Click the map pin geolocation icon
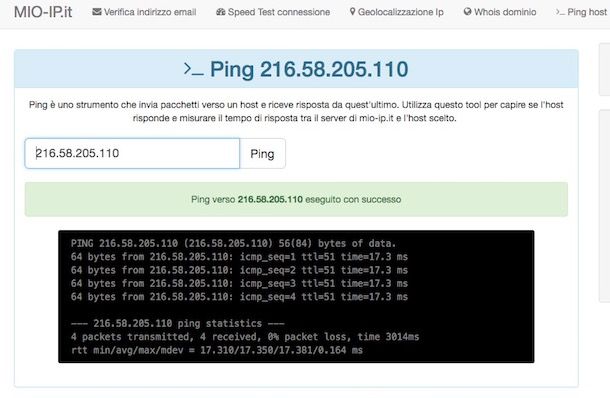Screen dimensions: 610x398 [352, 12]
